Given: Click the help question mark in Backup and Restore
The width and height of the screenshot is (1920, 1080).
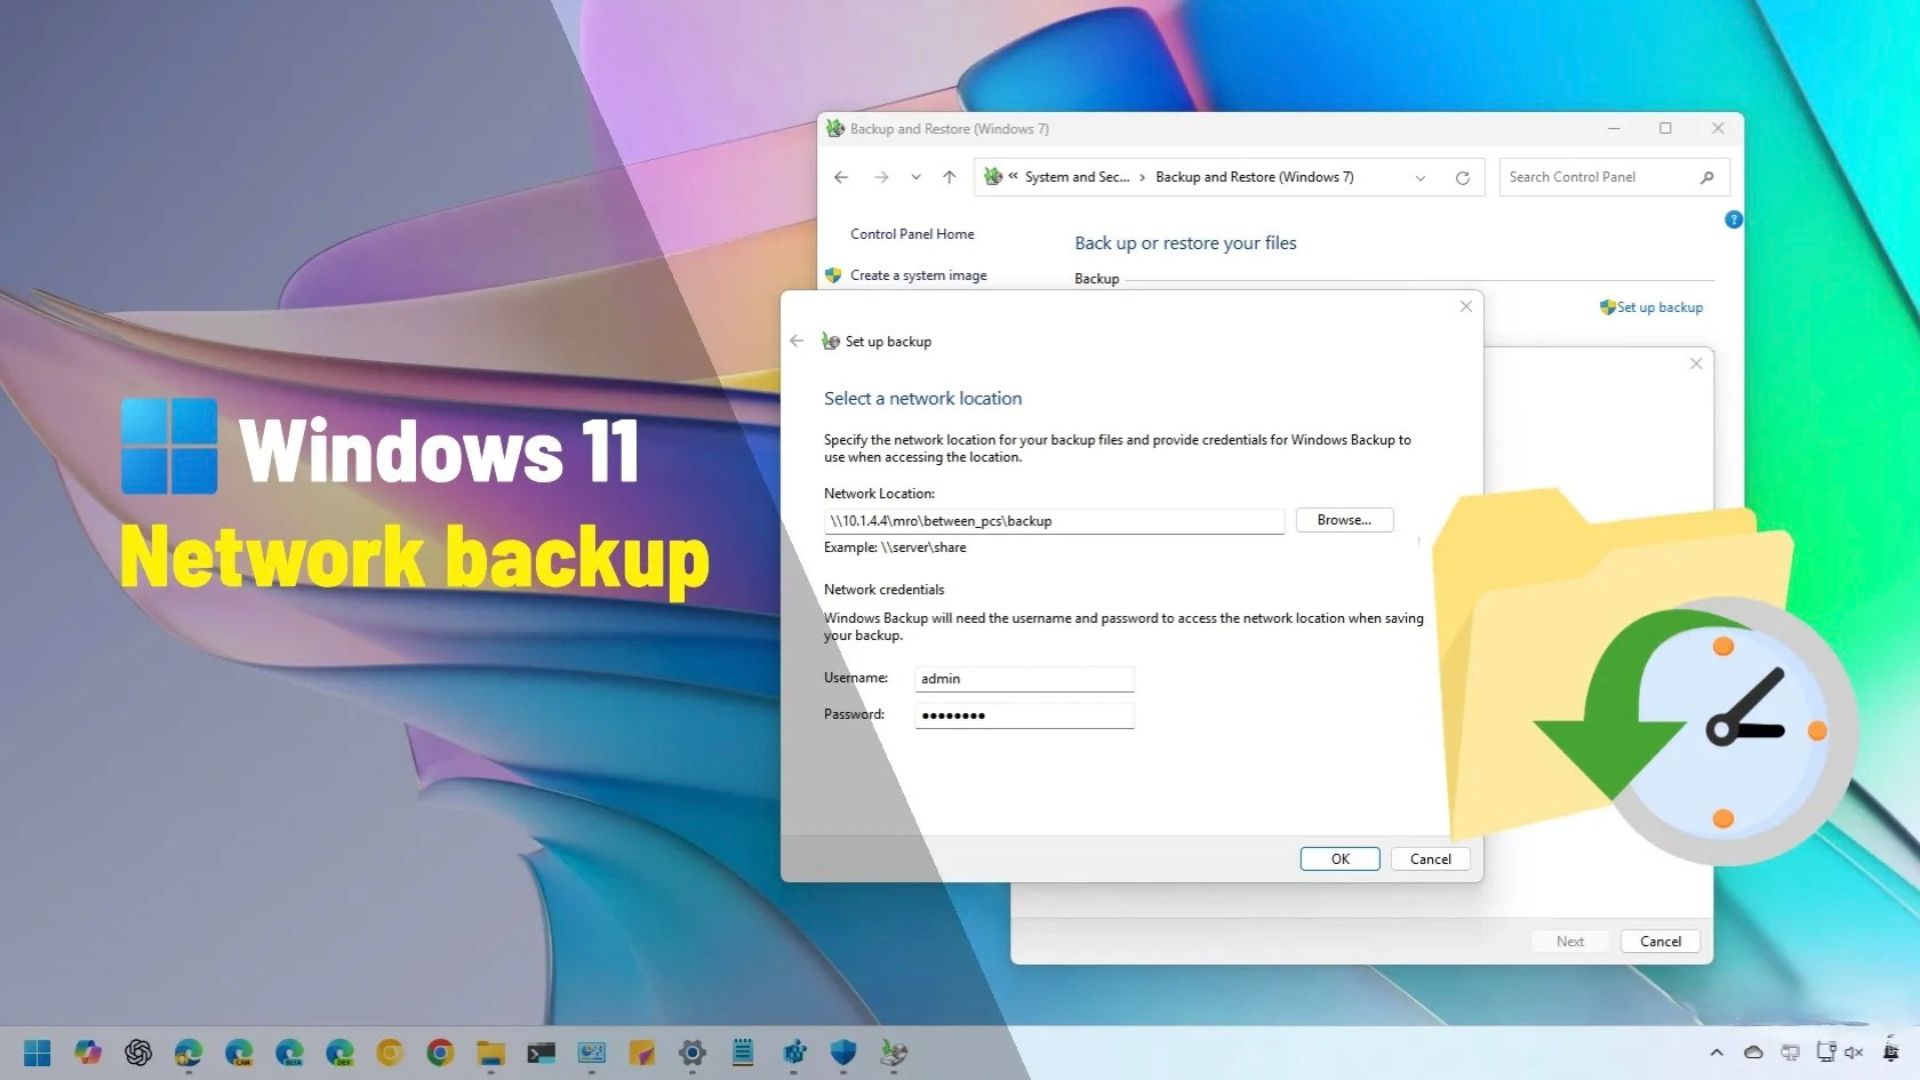Looking at the screenshot, I should pos(1734,219).
